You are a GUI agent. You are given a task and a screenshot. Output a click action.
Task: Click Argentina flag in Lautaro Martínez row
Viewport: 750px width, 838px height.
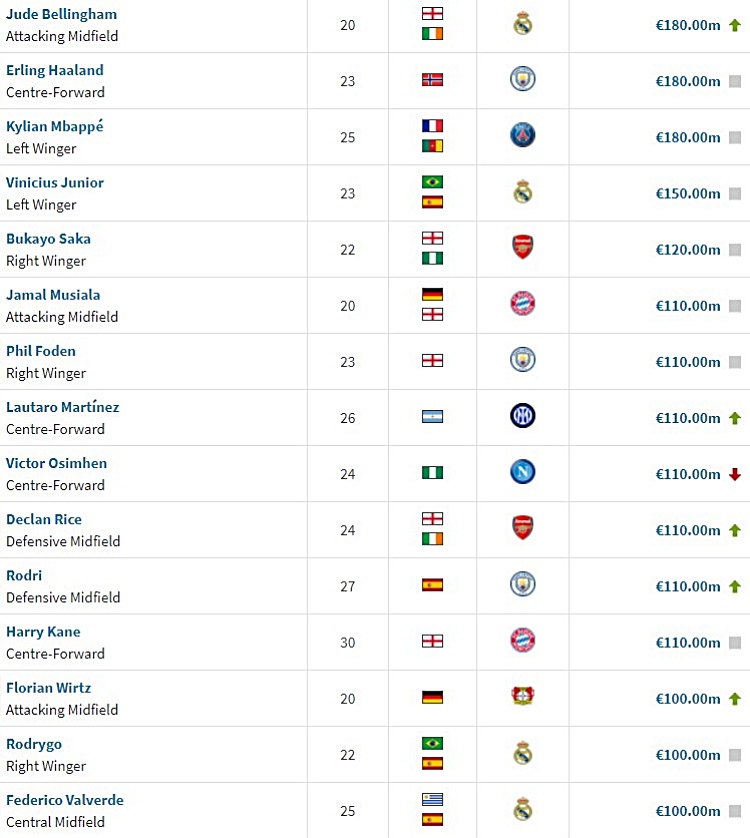[432, 416]
